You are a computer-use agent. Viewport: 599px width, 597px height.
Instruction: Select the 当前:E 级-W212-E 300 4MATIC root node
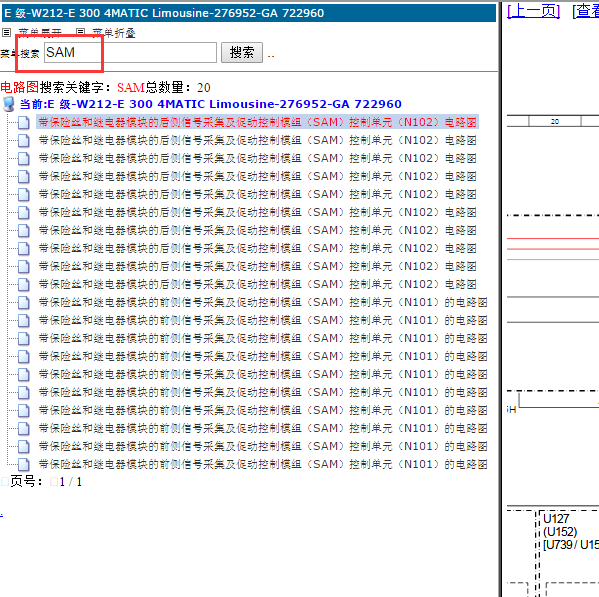210,104
